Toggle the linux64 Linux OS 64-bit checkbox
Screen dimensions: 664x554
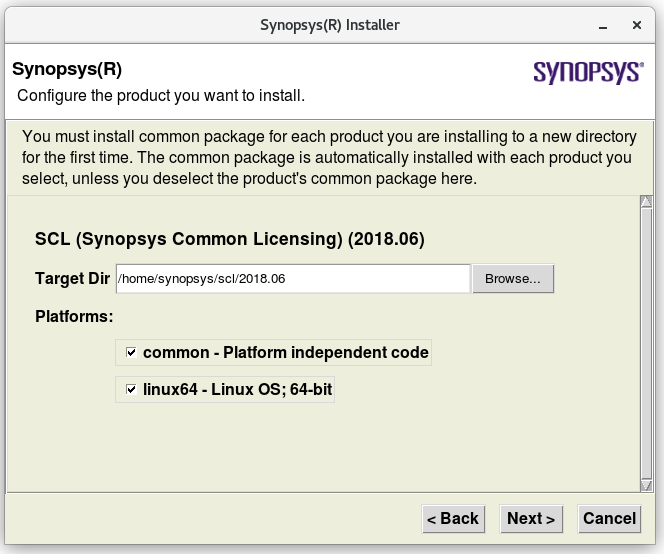tap(131, 389)
